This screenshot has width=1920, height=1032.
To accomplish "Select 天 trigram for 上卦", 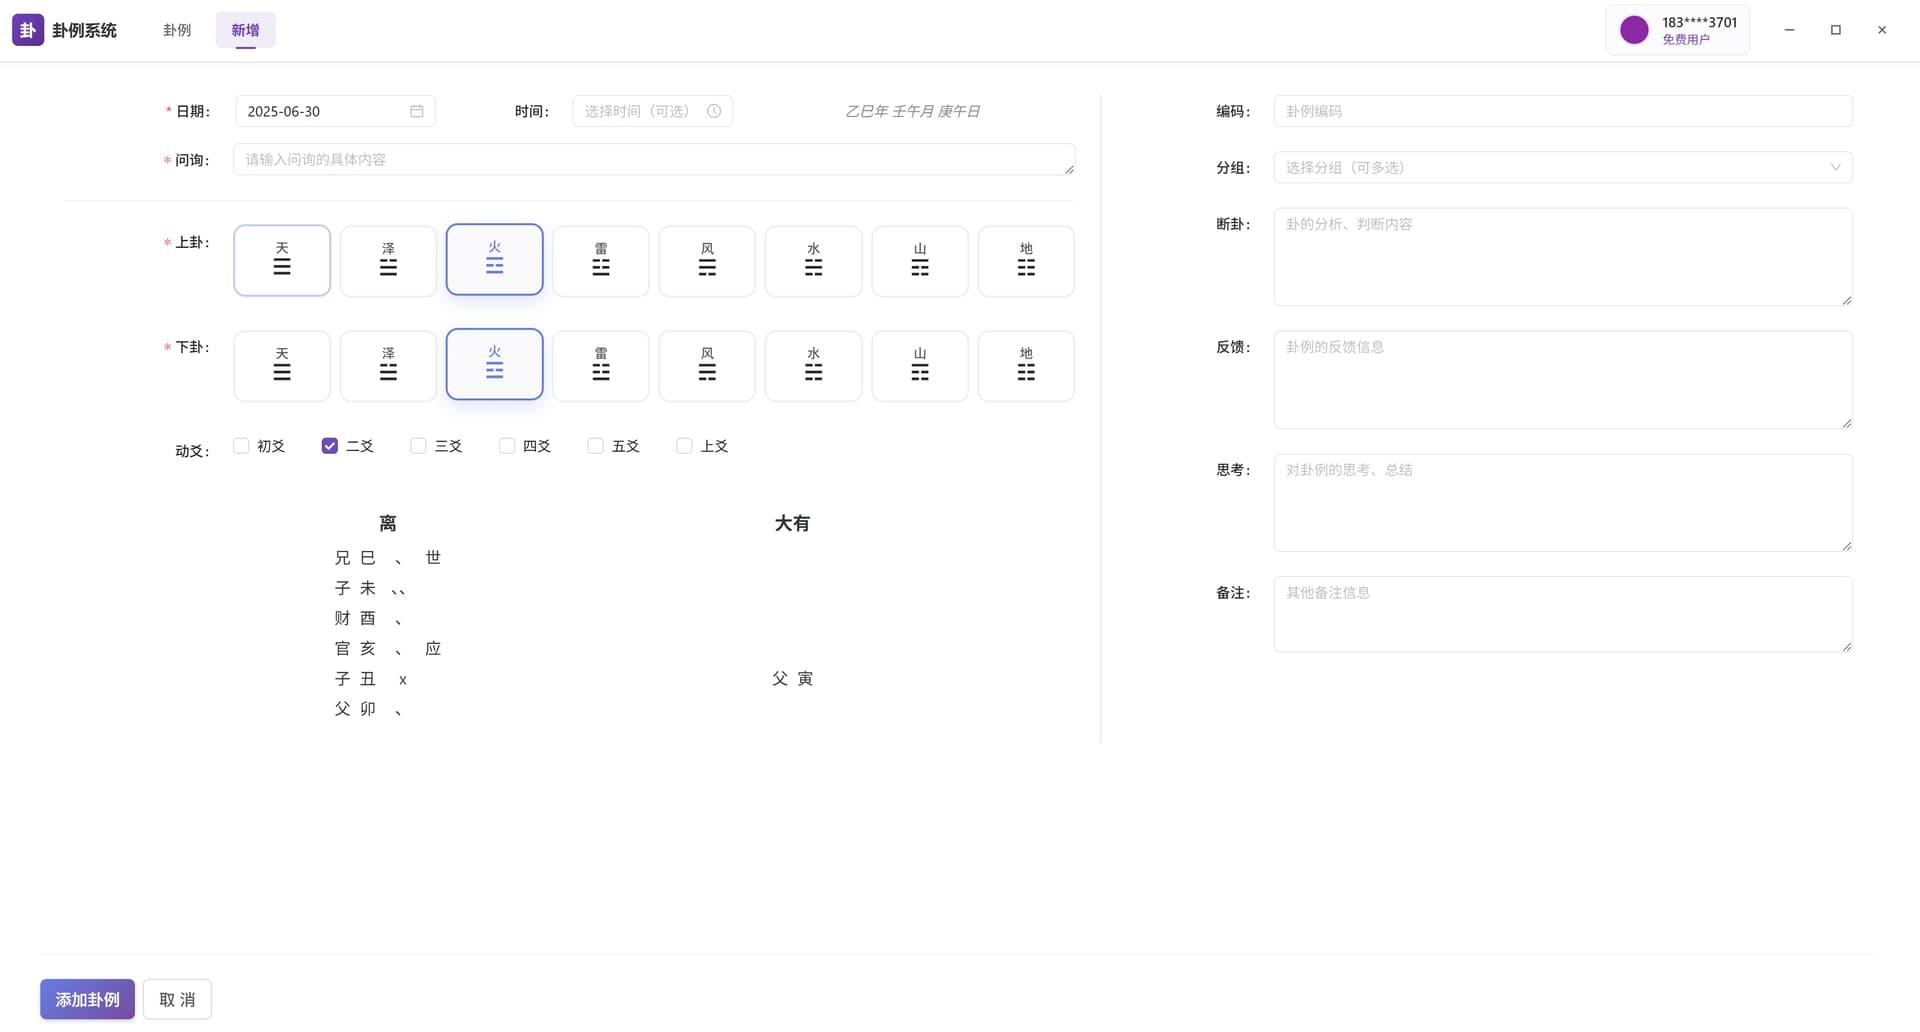I will click(x=282, y=260).
